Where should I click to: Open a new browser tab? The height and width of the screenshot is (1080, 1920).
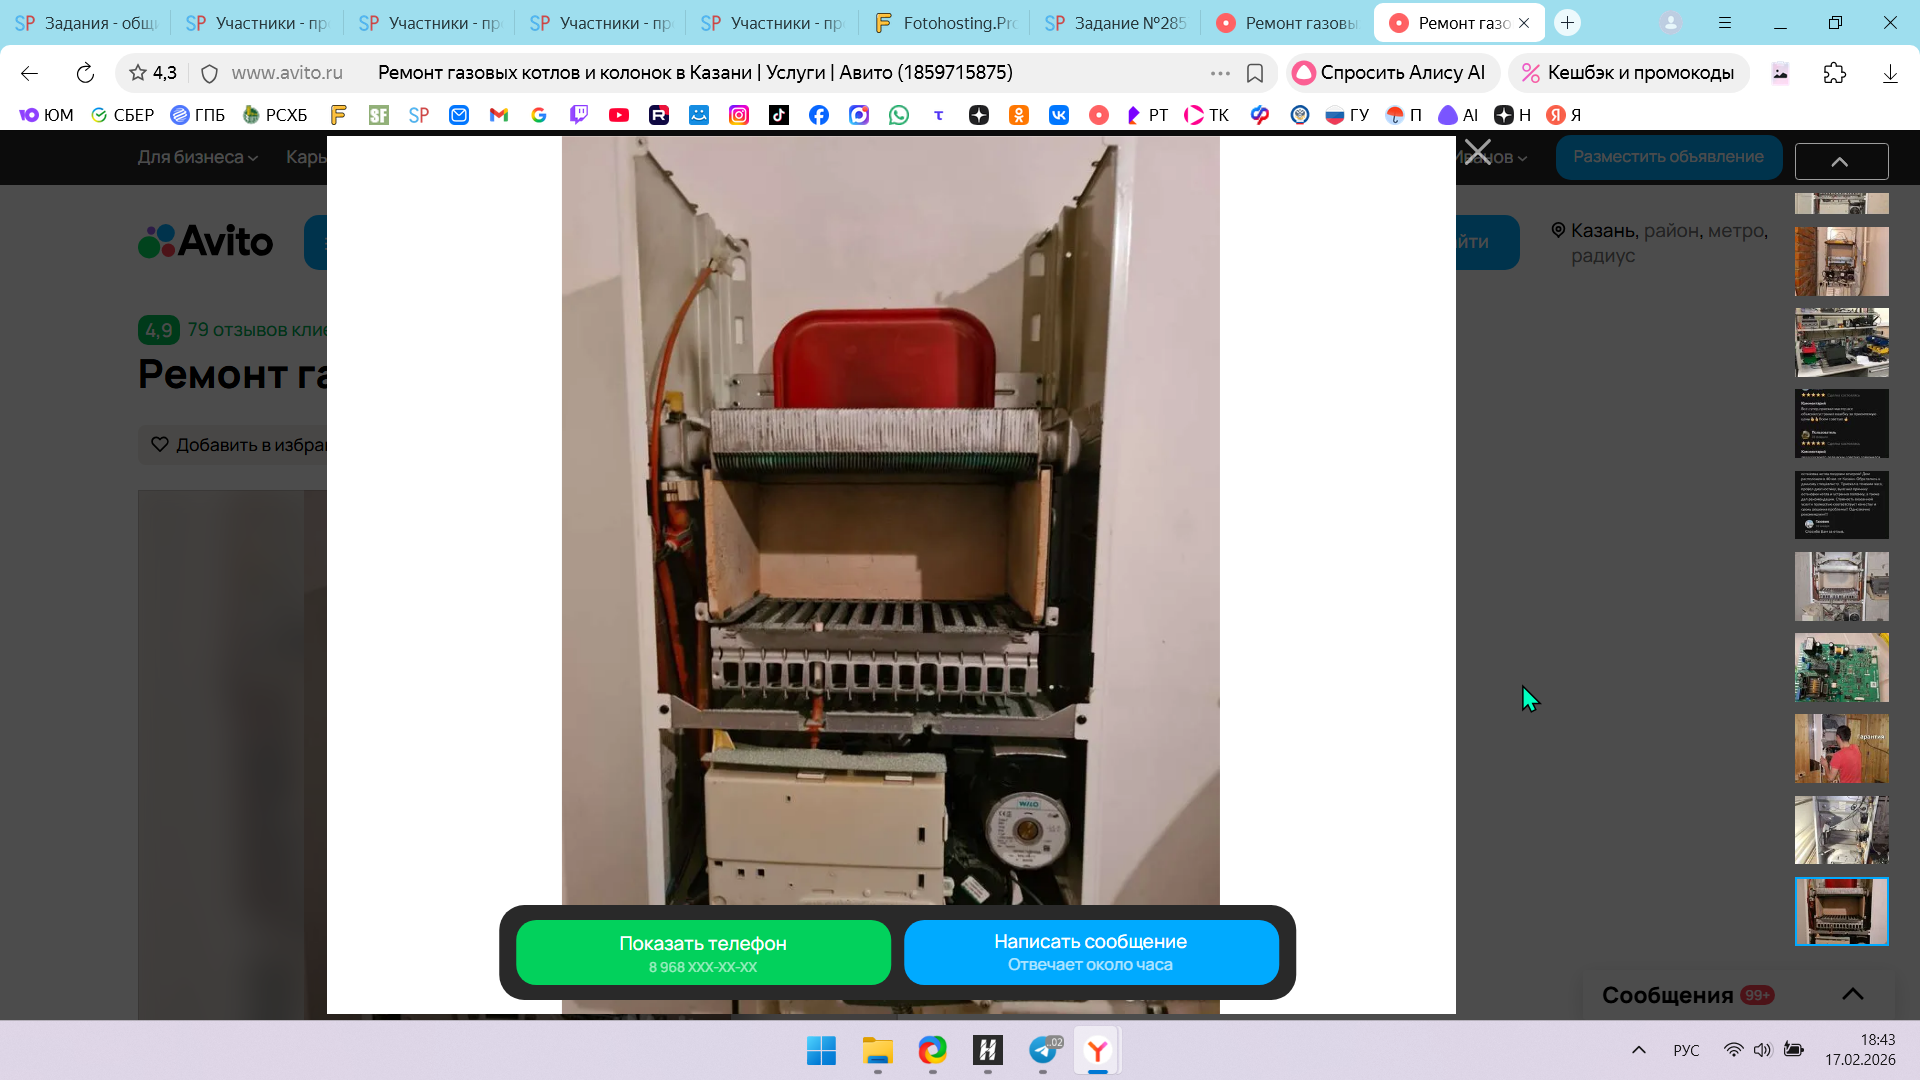1567,23
